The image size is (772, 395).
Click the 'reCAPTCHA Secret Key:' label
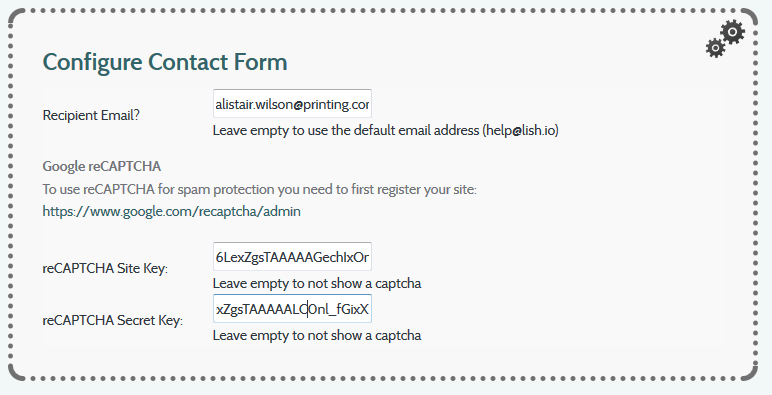point(112,321)
